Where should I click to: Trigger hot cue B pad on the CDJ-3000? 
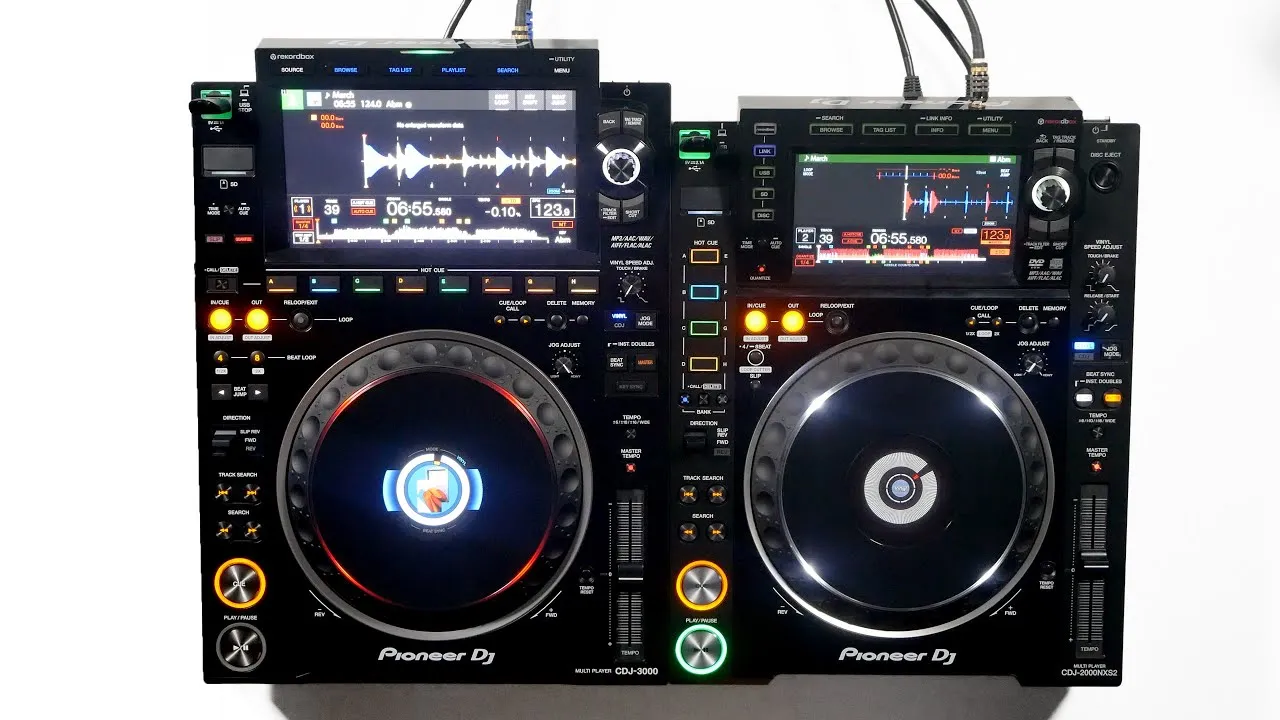coord(325,284)
